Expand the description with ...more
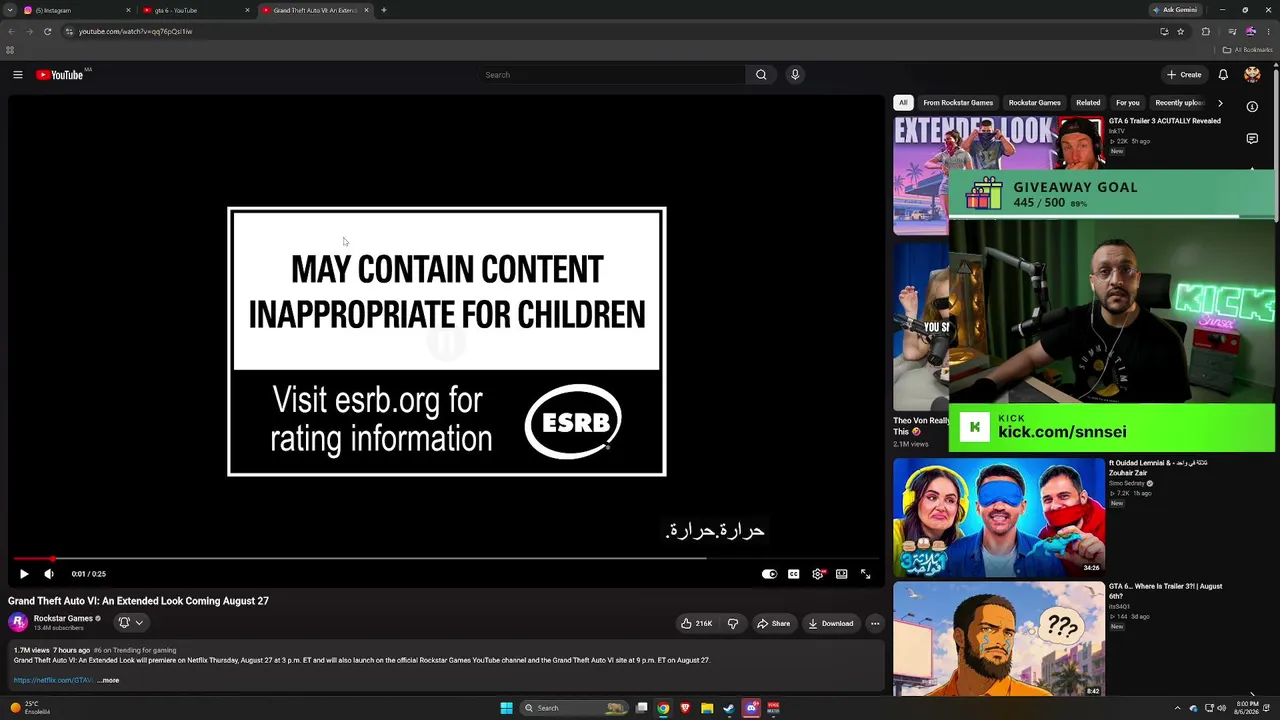The height and width of the screenshot is (720, 1280). [108, 681]
